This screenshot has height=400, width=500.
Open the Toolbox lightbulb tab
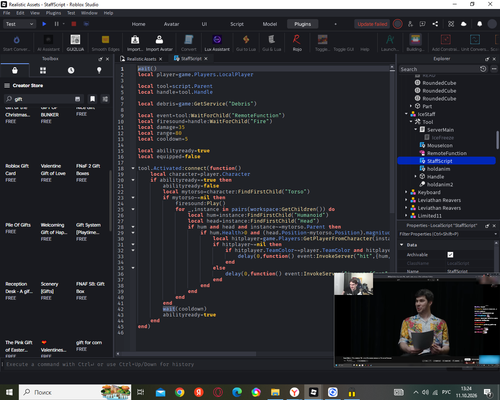[x=99, y=70]
